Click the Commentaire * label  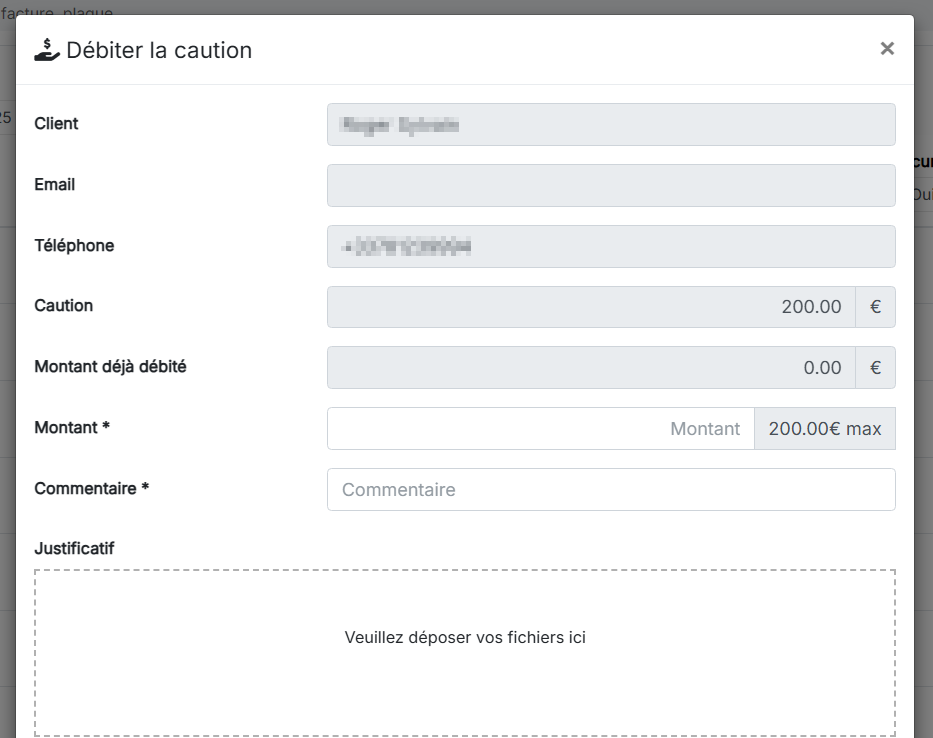[91, 489]
